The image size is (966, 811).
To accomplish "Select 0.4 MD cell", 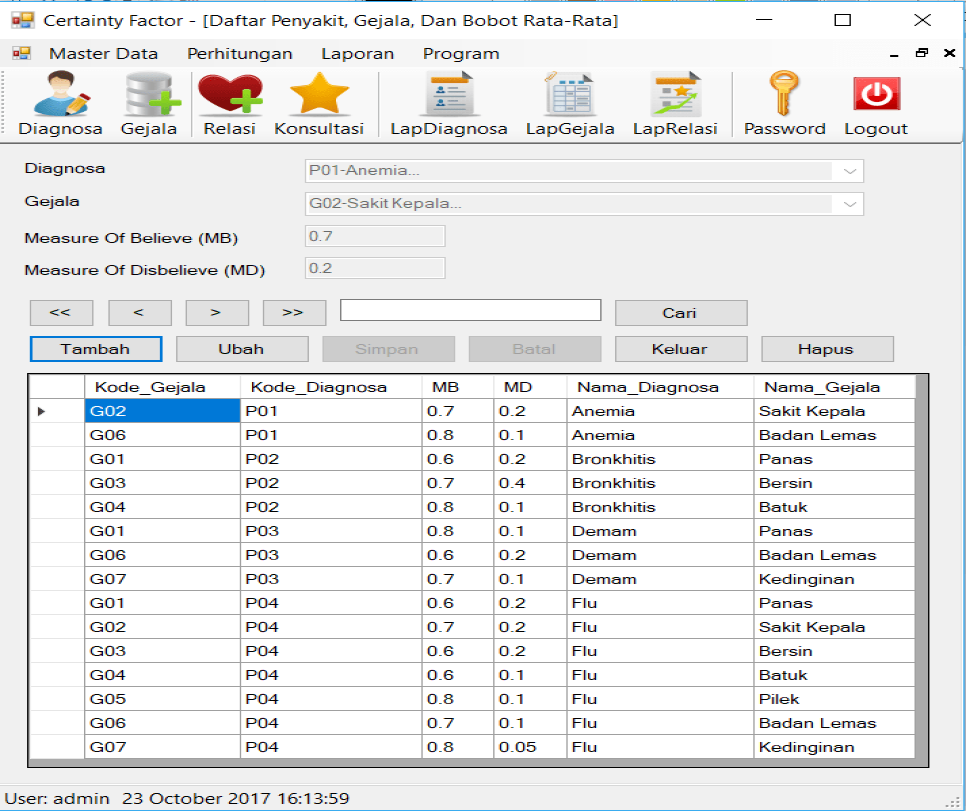I will pyautogui.click(x=530, y=483).
